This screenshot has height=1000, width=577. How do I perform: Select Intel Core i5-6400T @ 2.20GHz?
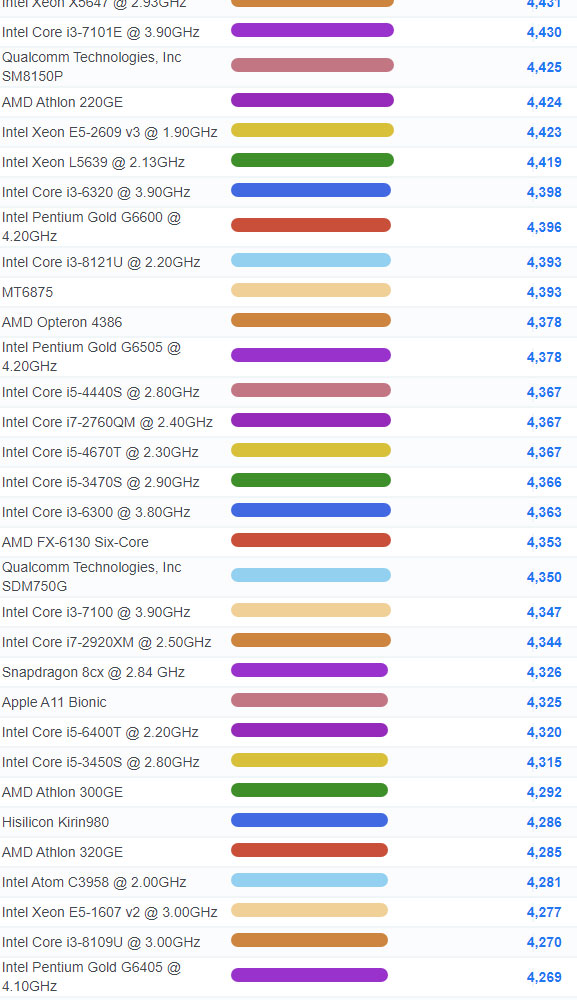(x=100, y=732)
